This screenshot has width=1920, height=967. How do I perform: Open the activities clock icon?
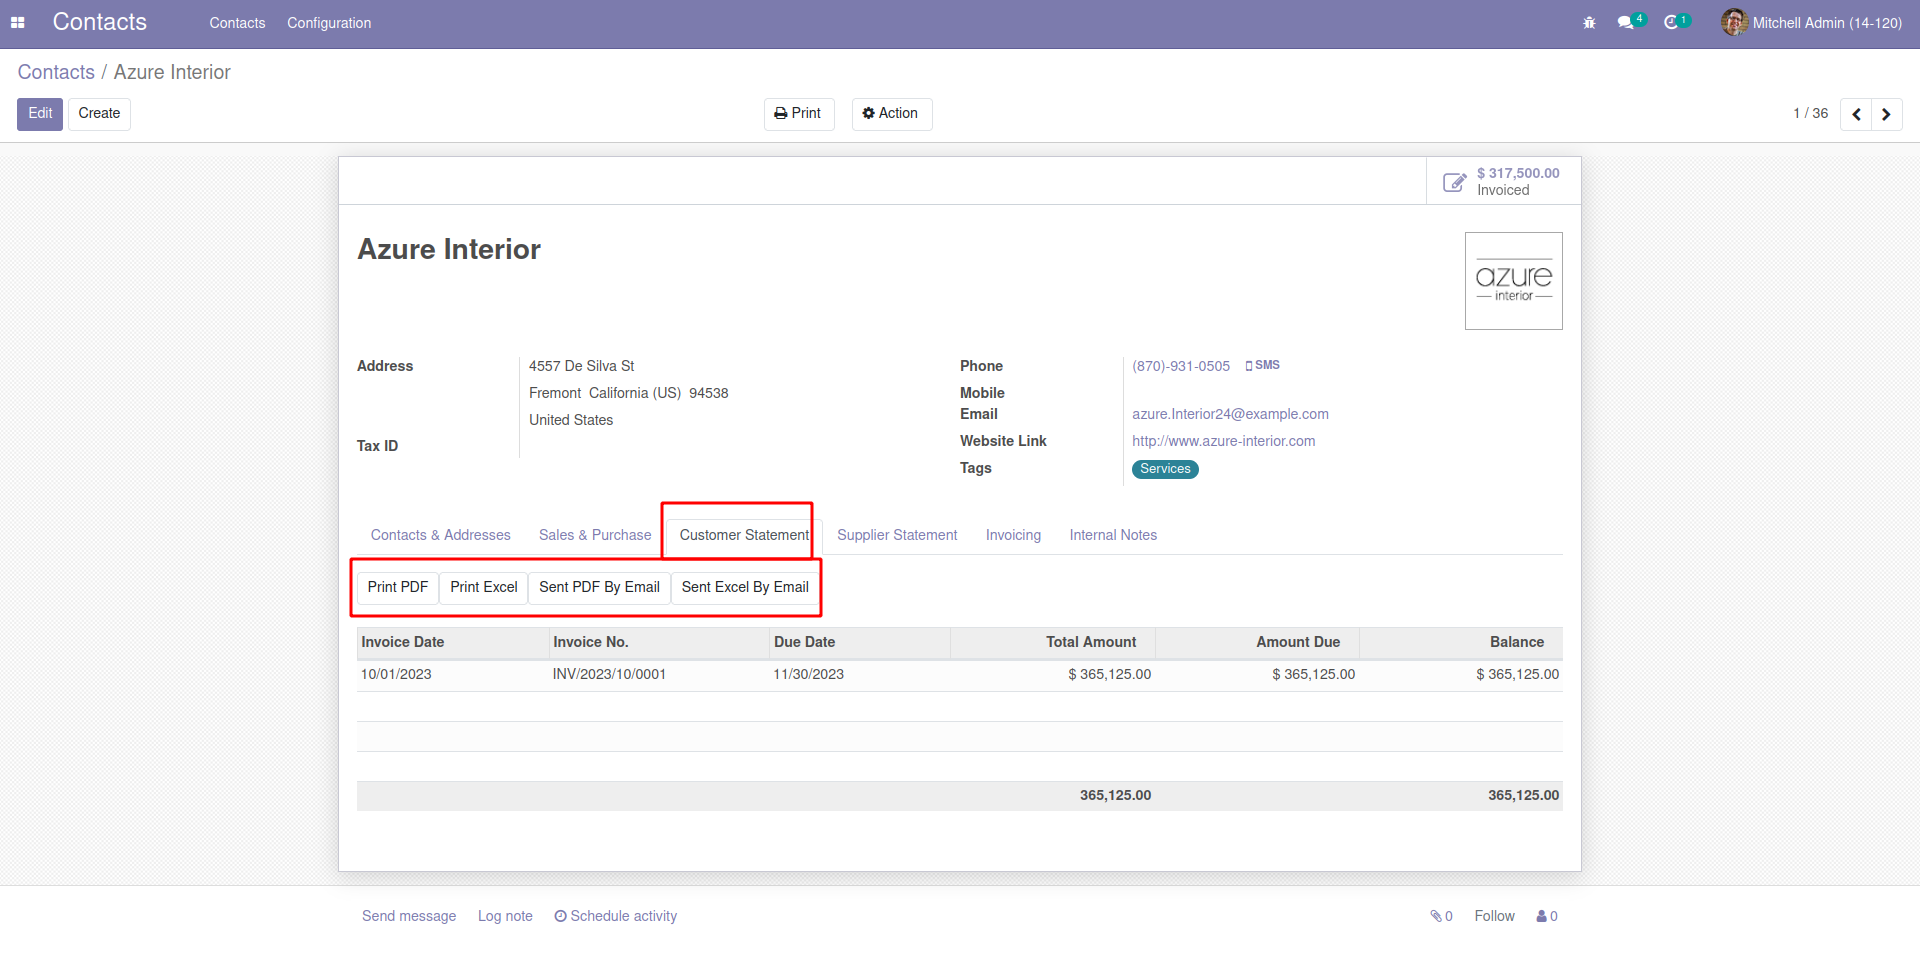[x=1671, y=22]
